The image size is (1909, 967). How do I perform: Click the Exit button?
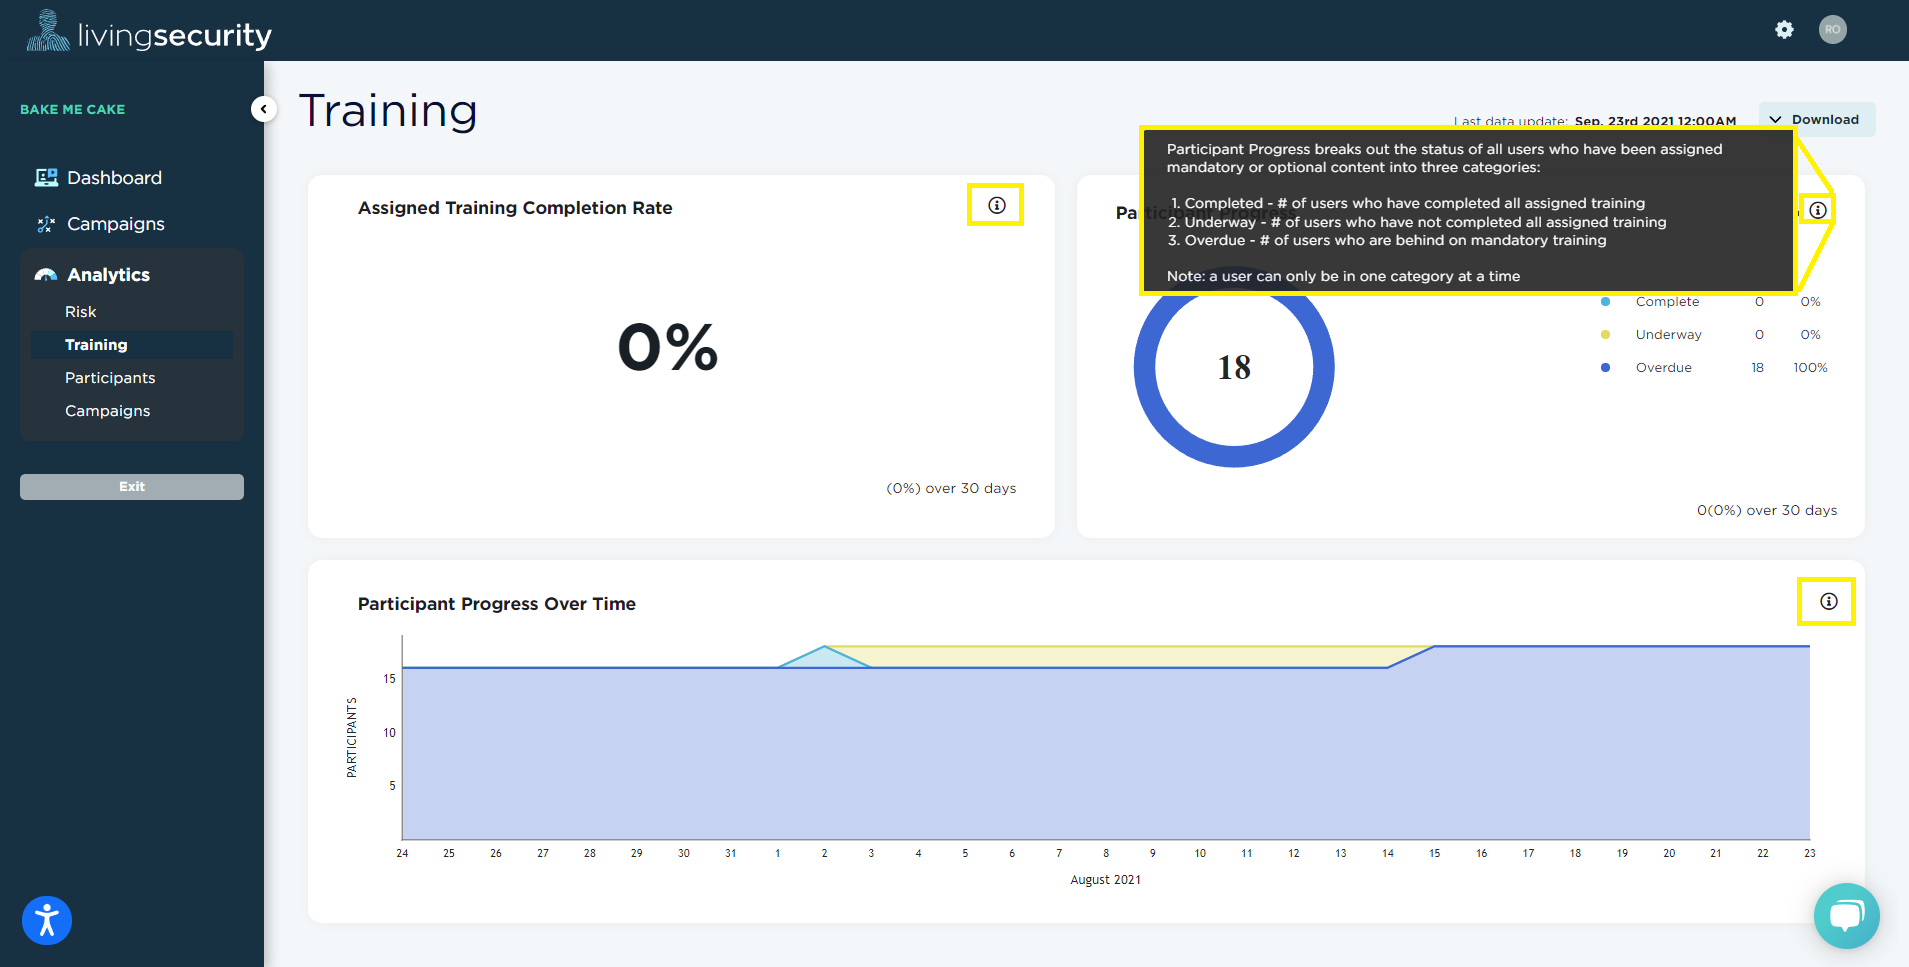point(132,487)
